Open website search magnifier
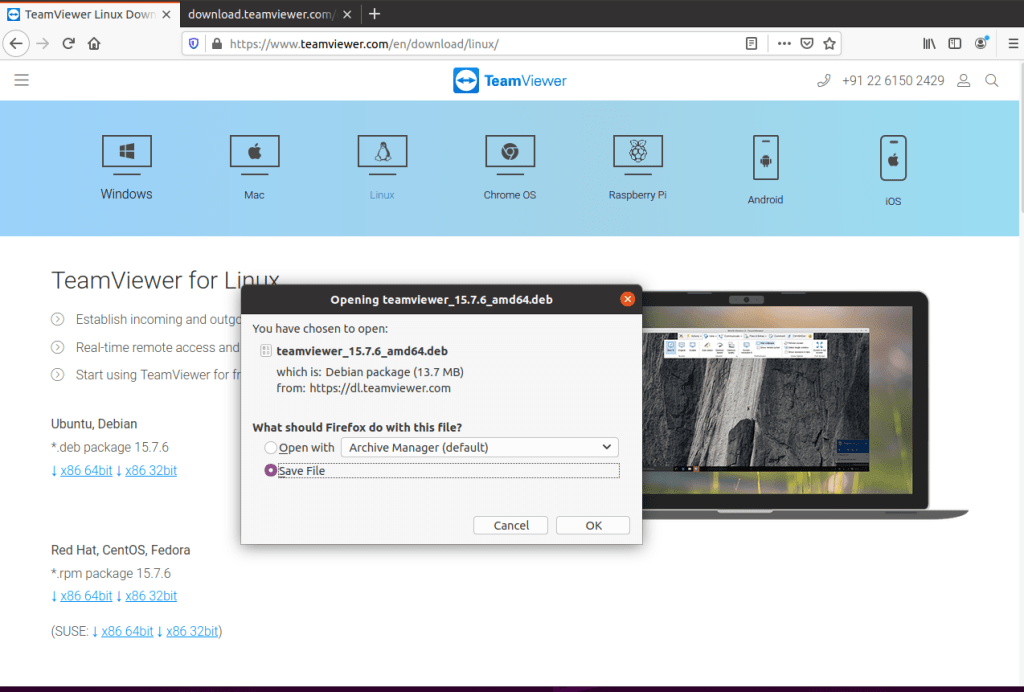1024x692 pixels. [x=991, y=80]
